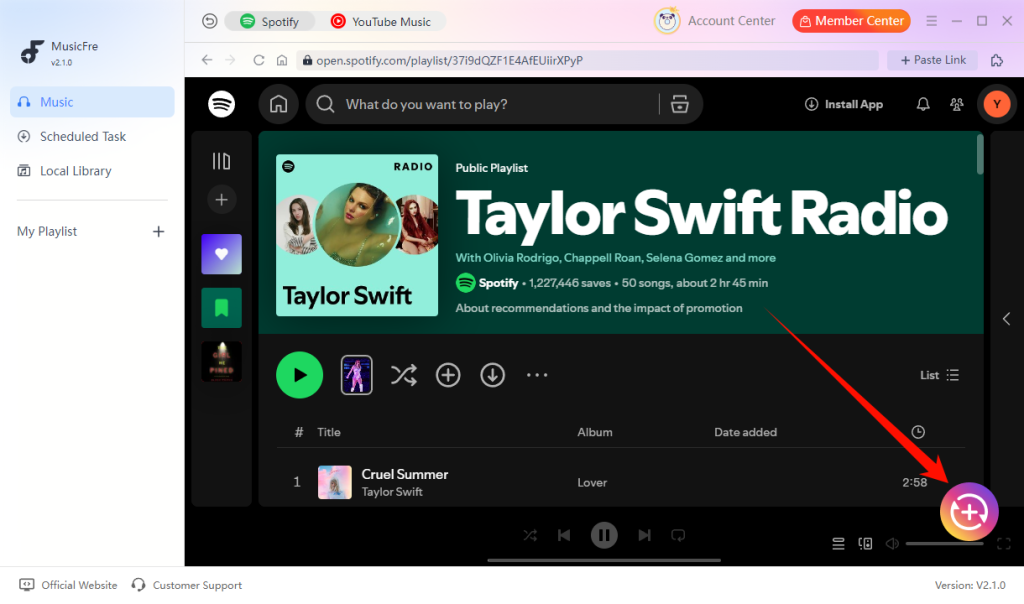The image size is (1024, 604).
Task: Skip to previous track
Action: (x=564, y=535)
